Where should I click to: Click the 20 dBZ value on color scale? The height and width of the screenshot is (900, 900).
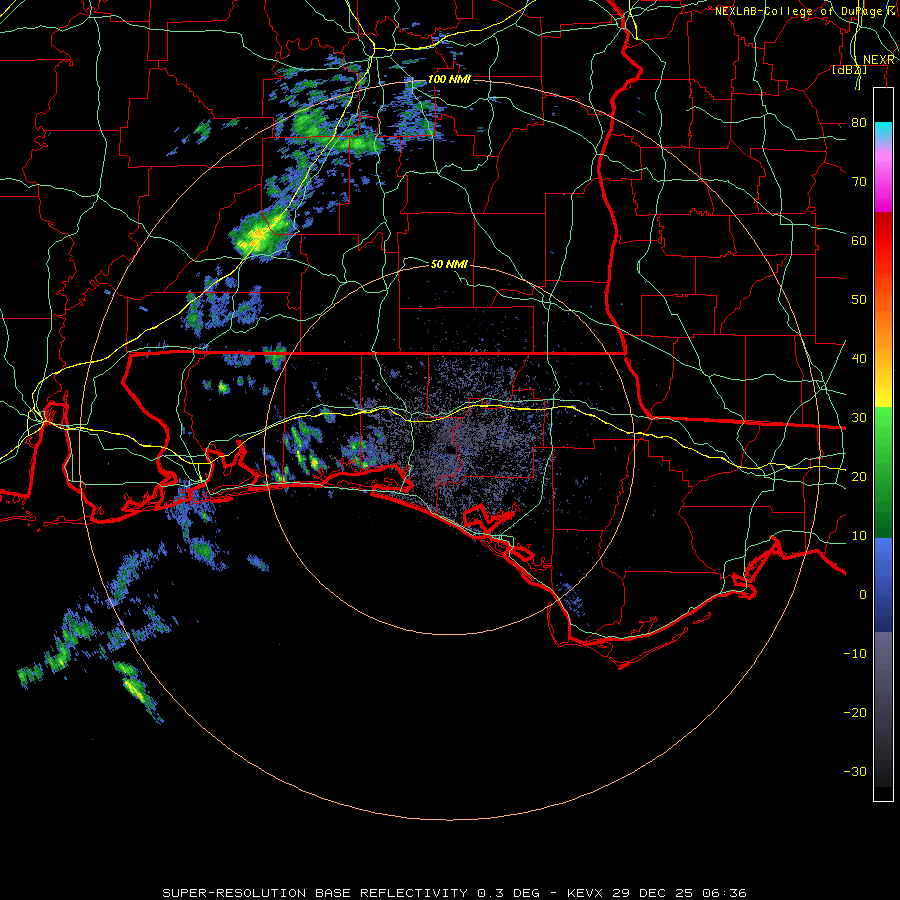tap(859, 476)
